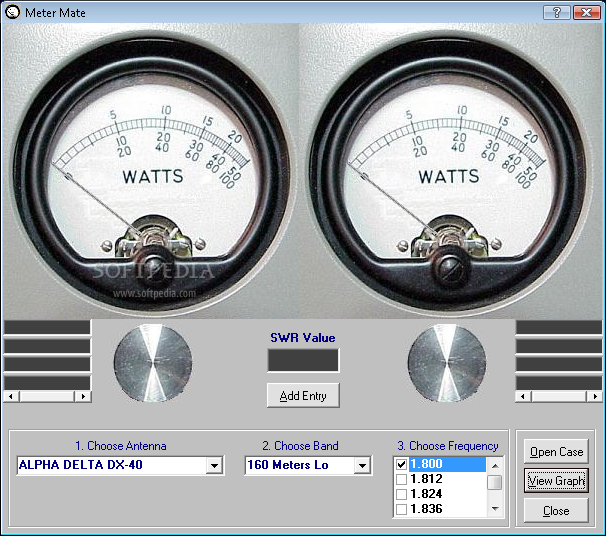Open the Choose Band dropdown
The image size is (606, 536).
click(363, 465)
